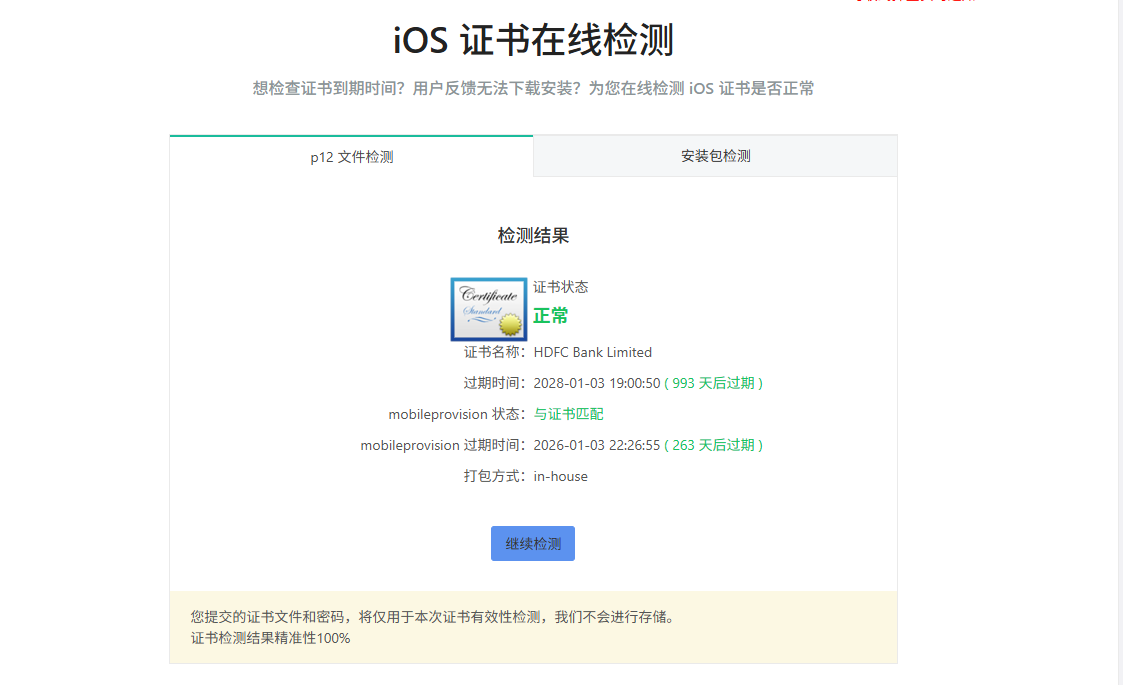Click the 与证书匹配 status text
The height and width of the screenshot is (685, 1123).
coord(569,414)
